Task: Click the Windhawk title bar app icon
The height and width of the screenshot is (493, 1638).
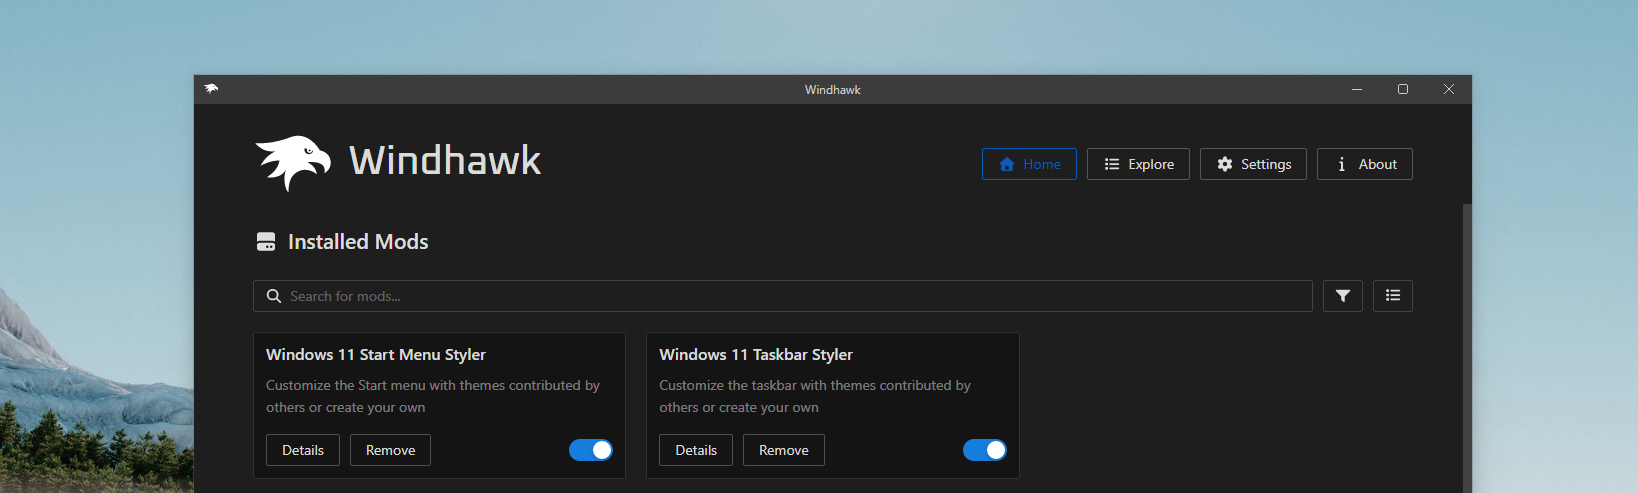Action: coord(211,89)
